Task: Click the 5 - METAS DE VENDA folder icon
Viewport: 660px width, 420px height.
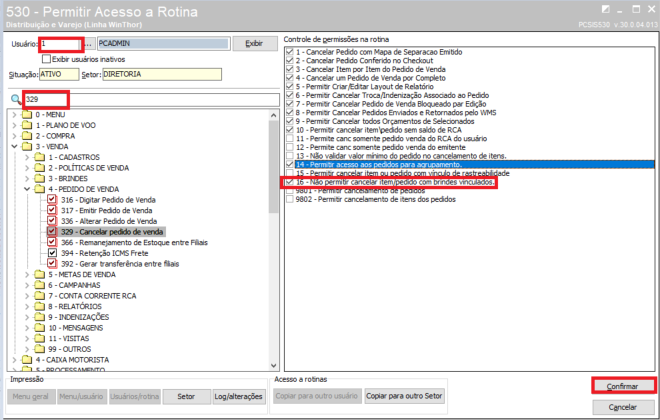Action: 40,274
